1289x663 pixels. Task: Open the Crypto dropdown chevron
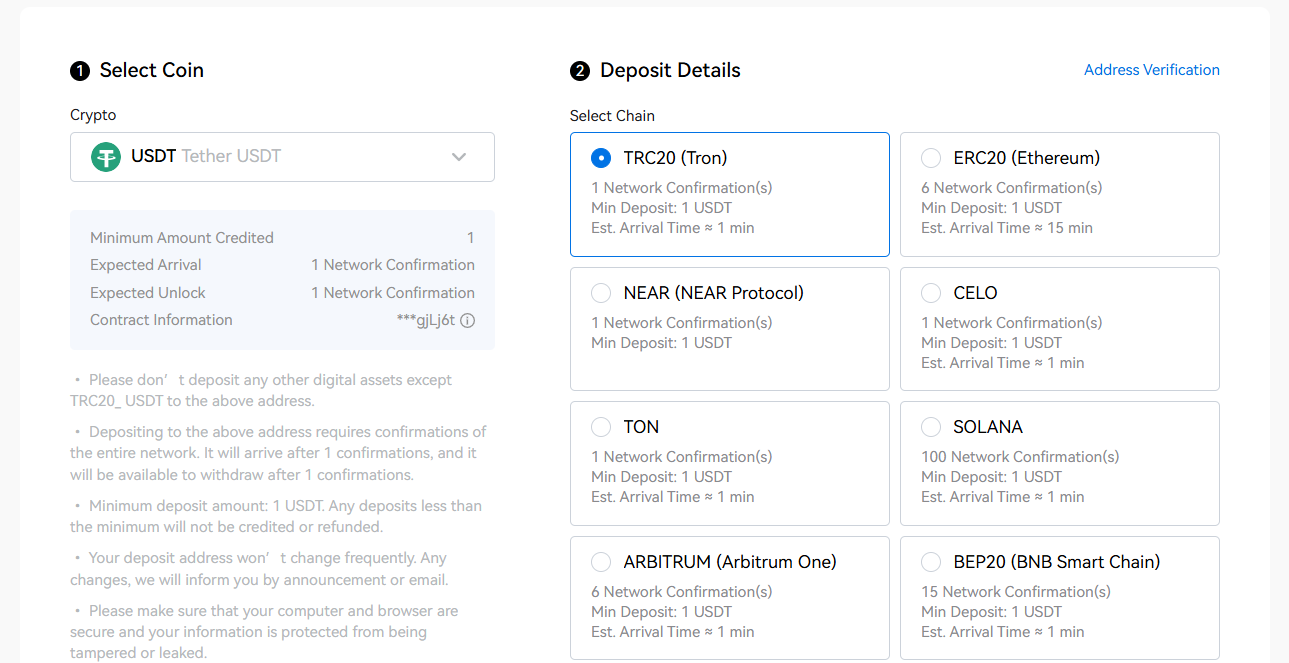coord(459,157)
